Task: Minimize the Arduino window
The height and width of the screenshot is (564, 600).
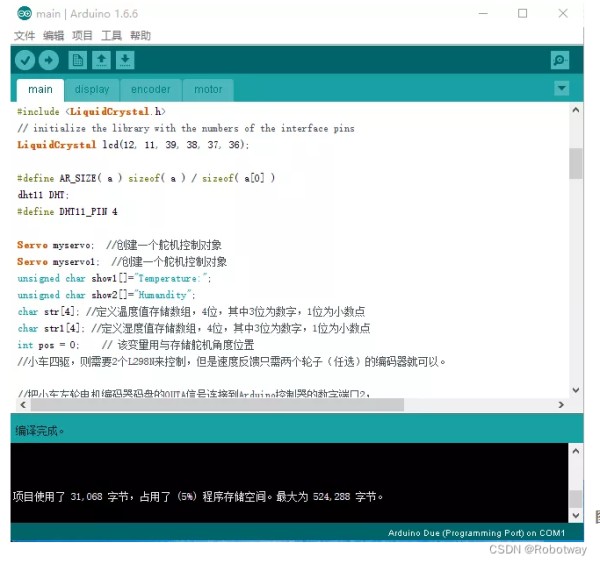Action: click(x=483, y=13)
